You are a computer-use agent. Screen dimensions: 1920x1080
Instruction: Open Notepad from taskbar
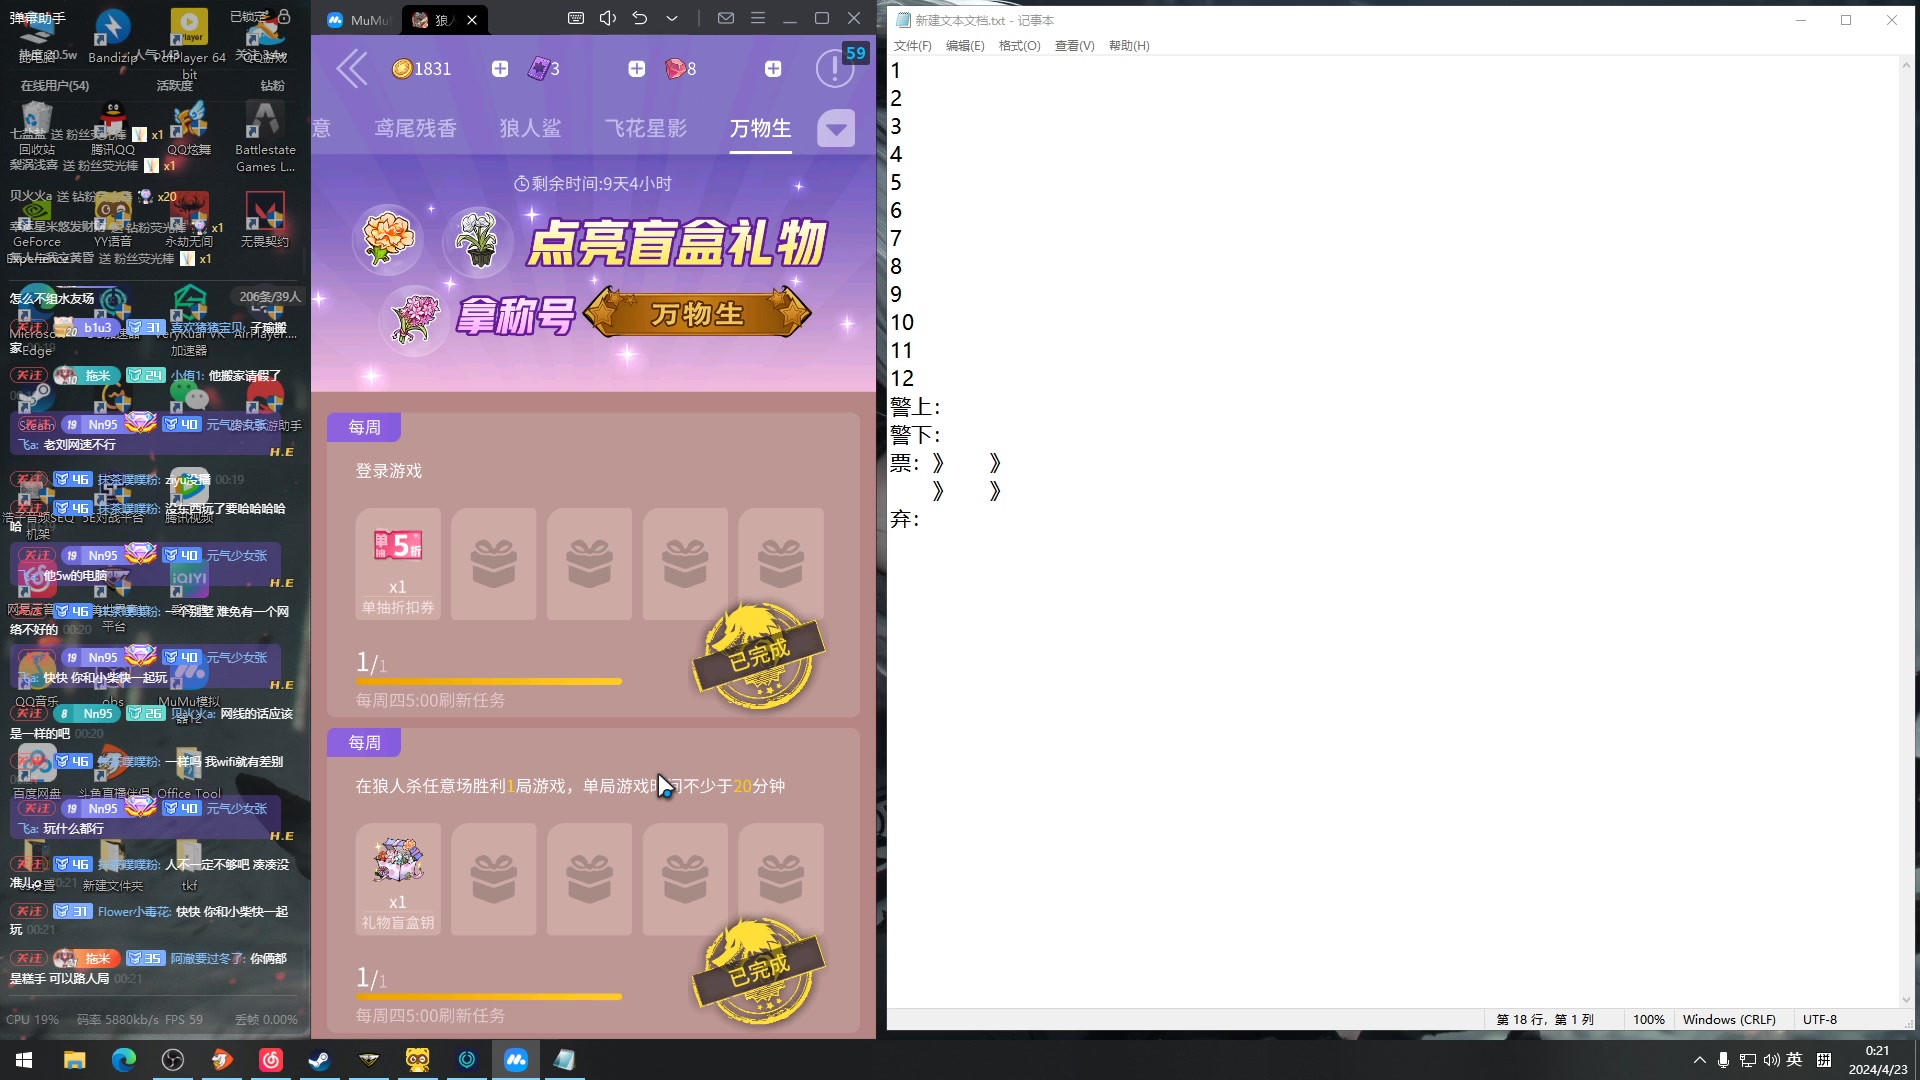pos(564,1060)
